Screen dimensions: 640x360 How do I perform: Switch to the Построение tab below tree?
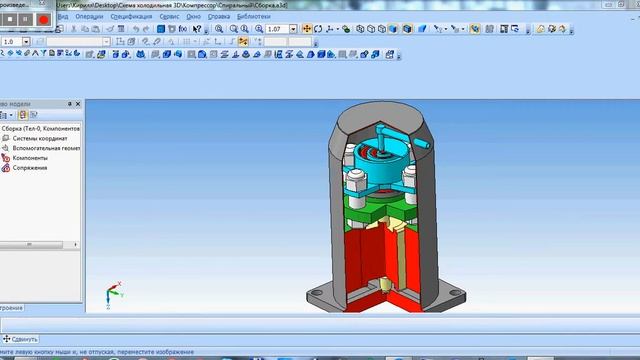pos(11,308)
